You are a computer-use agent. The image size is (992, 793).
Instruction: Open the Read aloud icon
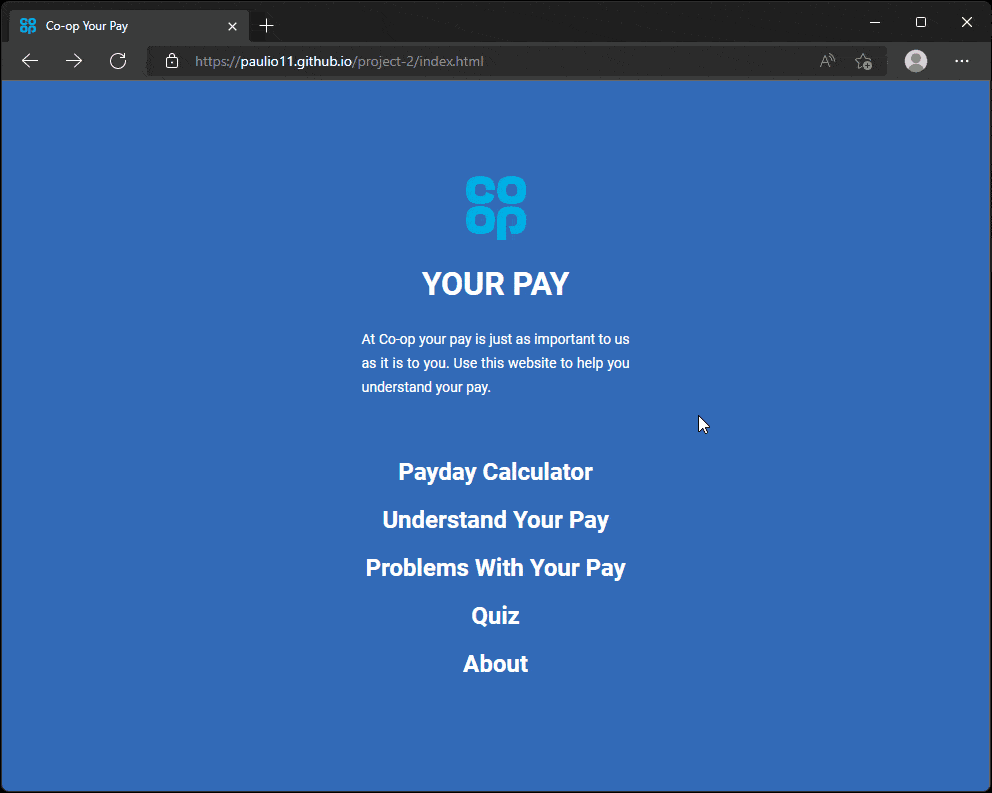(x=827, y=61)
